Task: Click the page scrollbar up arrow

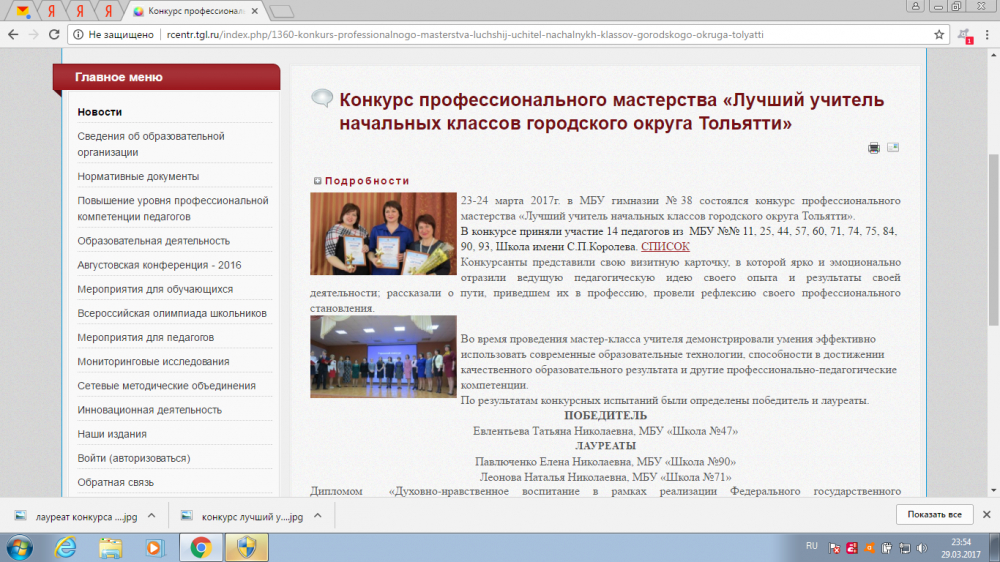Action: (x=994, y=56)
